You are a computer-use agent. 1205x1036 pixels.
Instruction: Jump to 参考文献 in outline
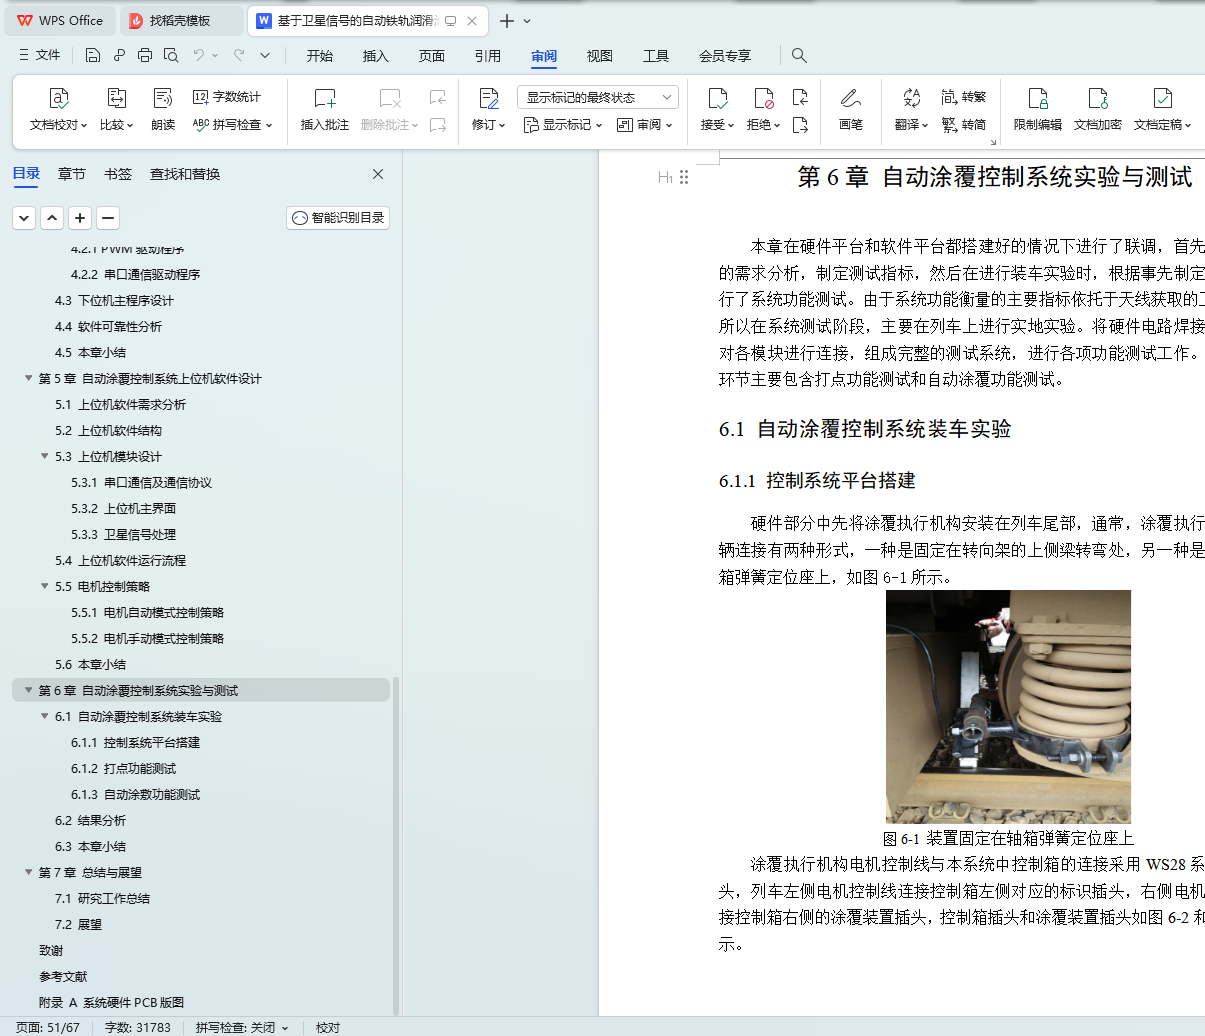[63, 977]
